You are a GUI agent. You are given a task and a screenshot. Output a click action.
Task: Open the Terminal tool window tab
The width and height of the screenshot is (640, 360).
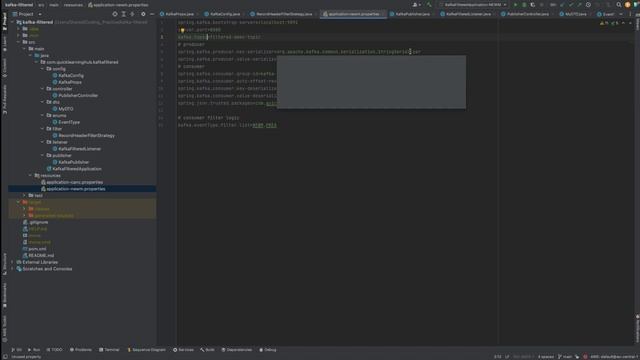(x=109, y=350)
